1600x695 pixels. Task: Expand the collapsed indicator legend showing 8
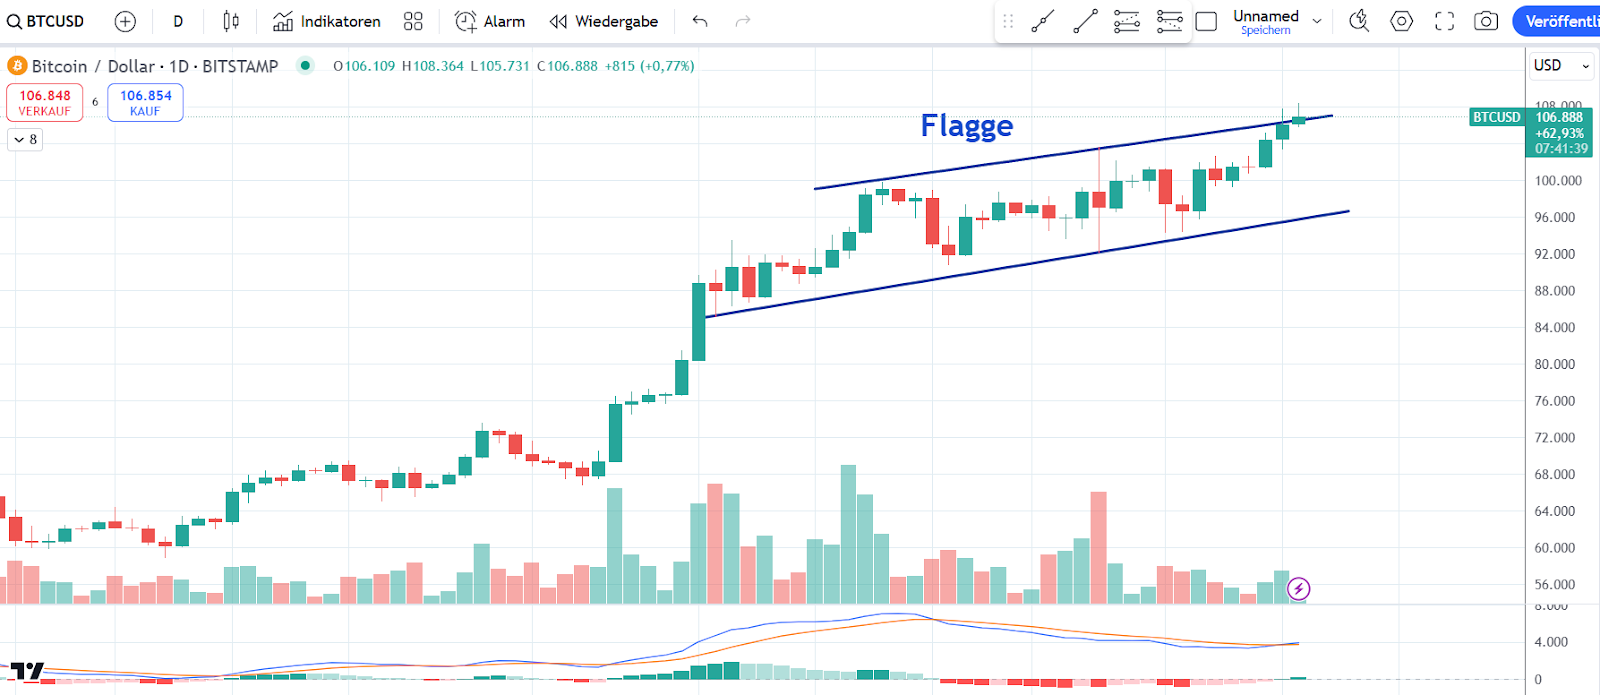pos(25,140)
